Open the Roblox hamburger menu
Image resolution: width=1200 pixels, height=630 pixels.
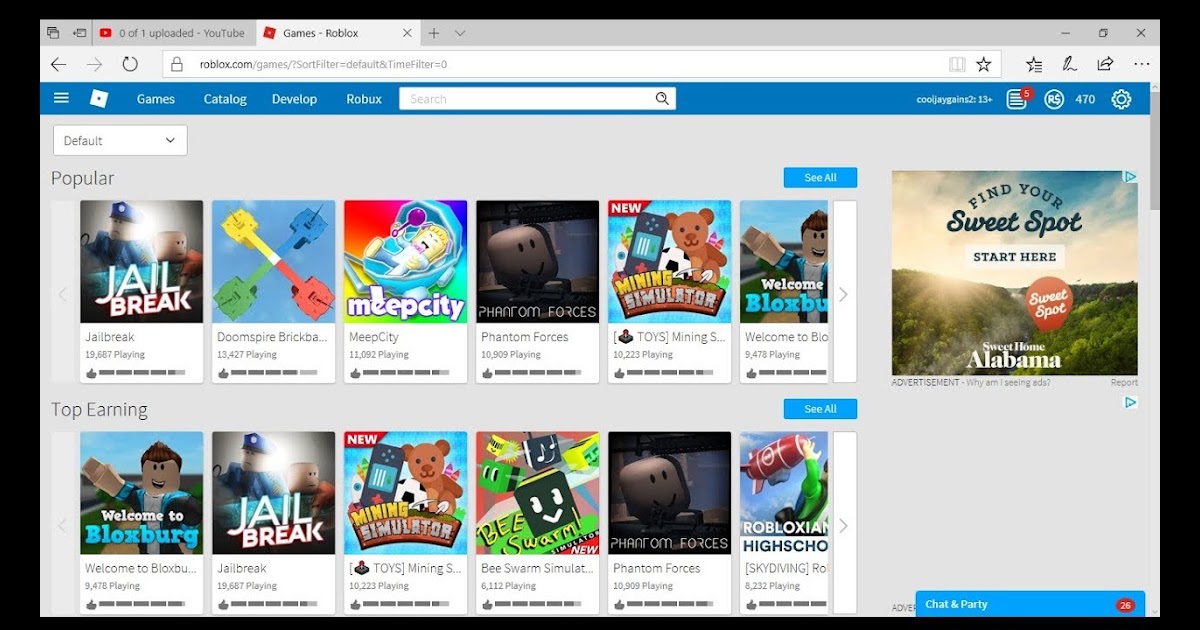tap(61, 98)
